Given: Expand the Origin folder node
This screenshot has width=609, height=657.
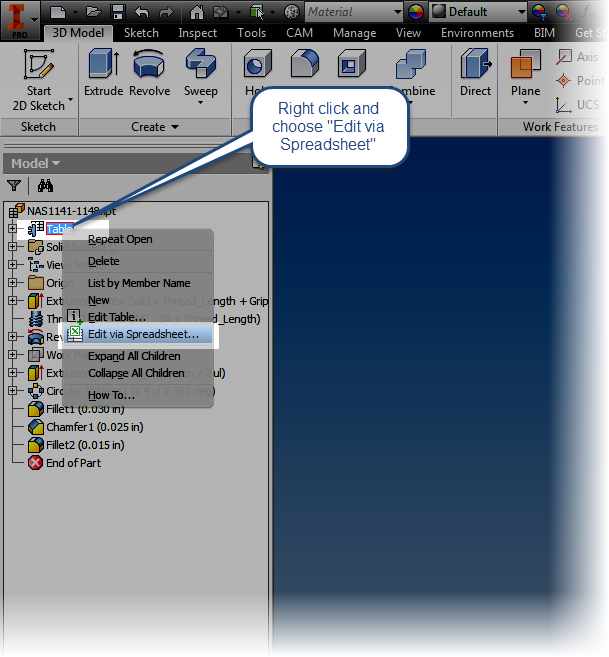Looking at the screenshot, I should point(12,282).
